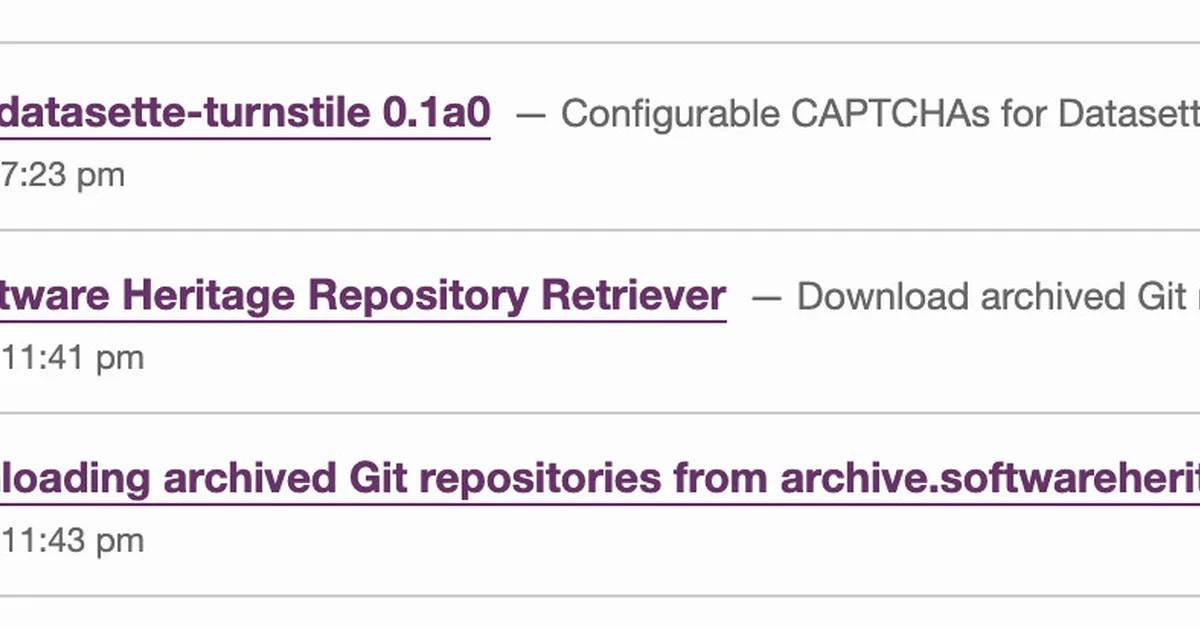The width and height of the screenshot is (1200, 628).
Task: Click the divider line above the third entry
Action: [x=600, y=411]
